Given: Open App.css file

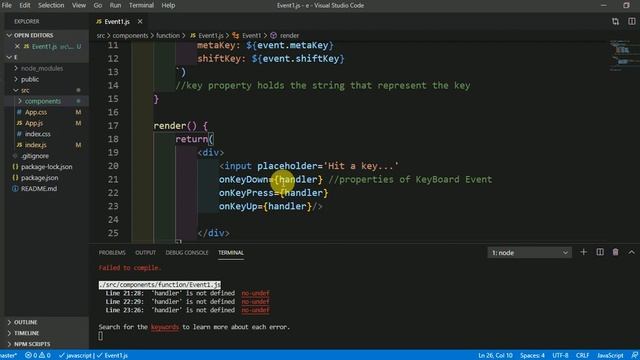Looking at the screenshot, I should pyautogui.click(x=36, y=112).
